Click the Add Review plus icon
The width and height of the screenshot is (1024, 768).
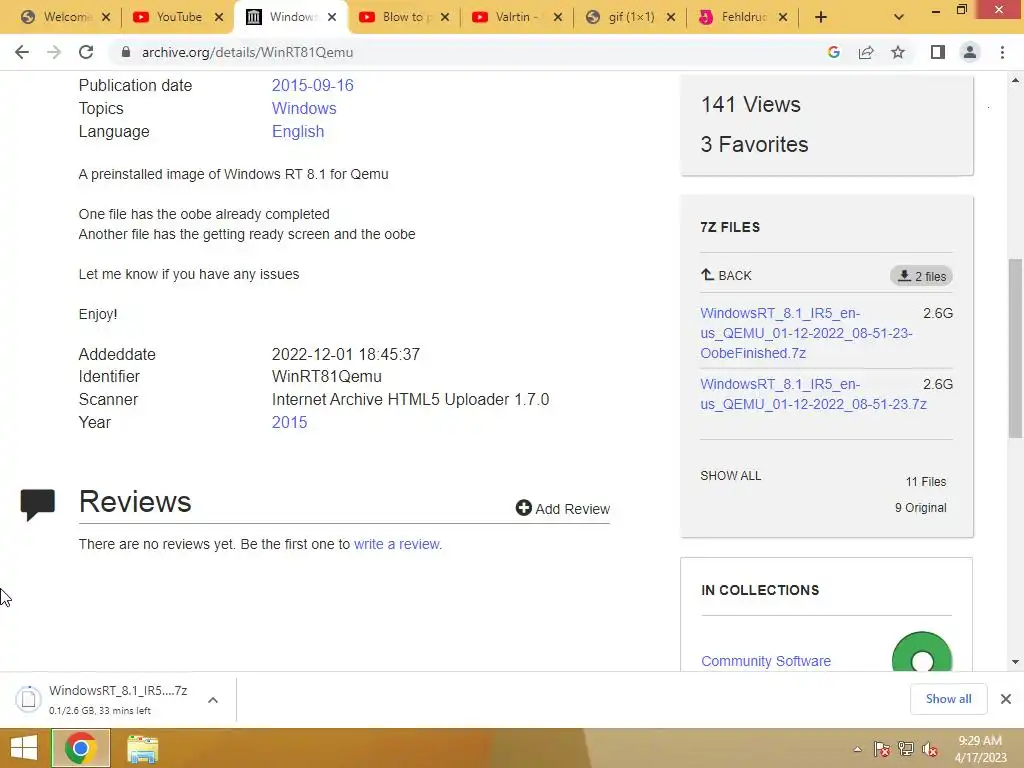click(524, 507)
